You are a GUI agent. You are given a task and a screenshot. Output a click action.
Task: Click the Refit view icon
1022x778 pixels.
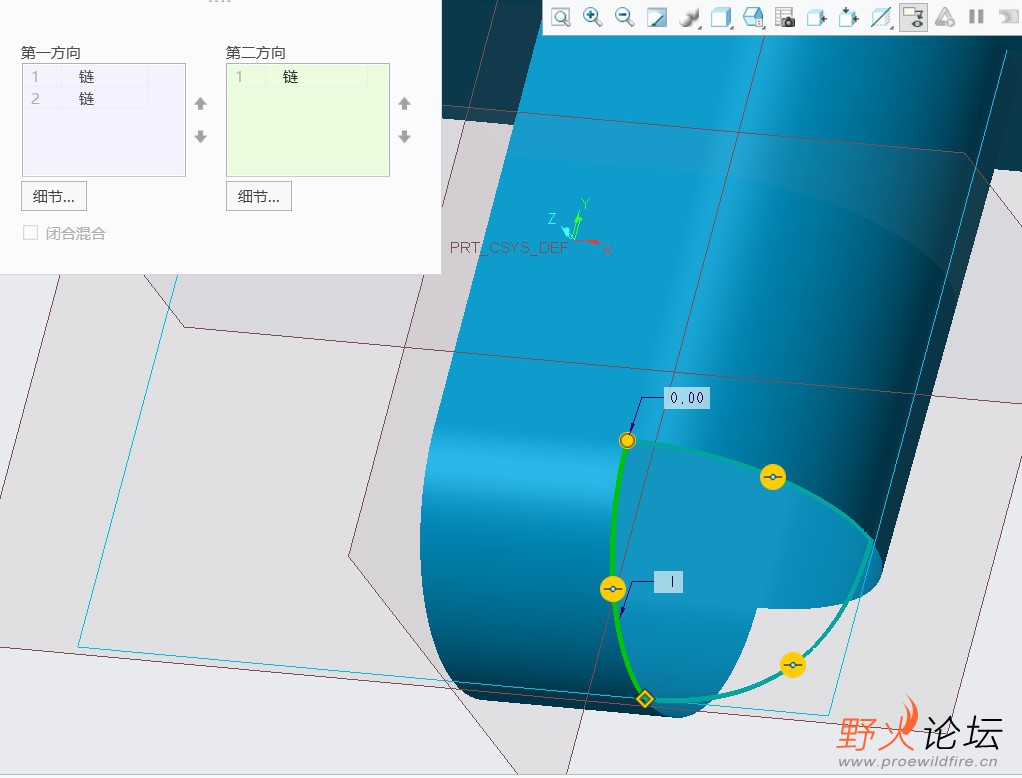point(561,17)
